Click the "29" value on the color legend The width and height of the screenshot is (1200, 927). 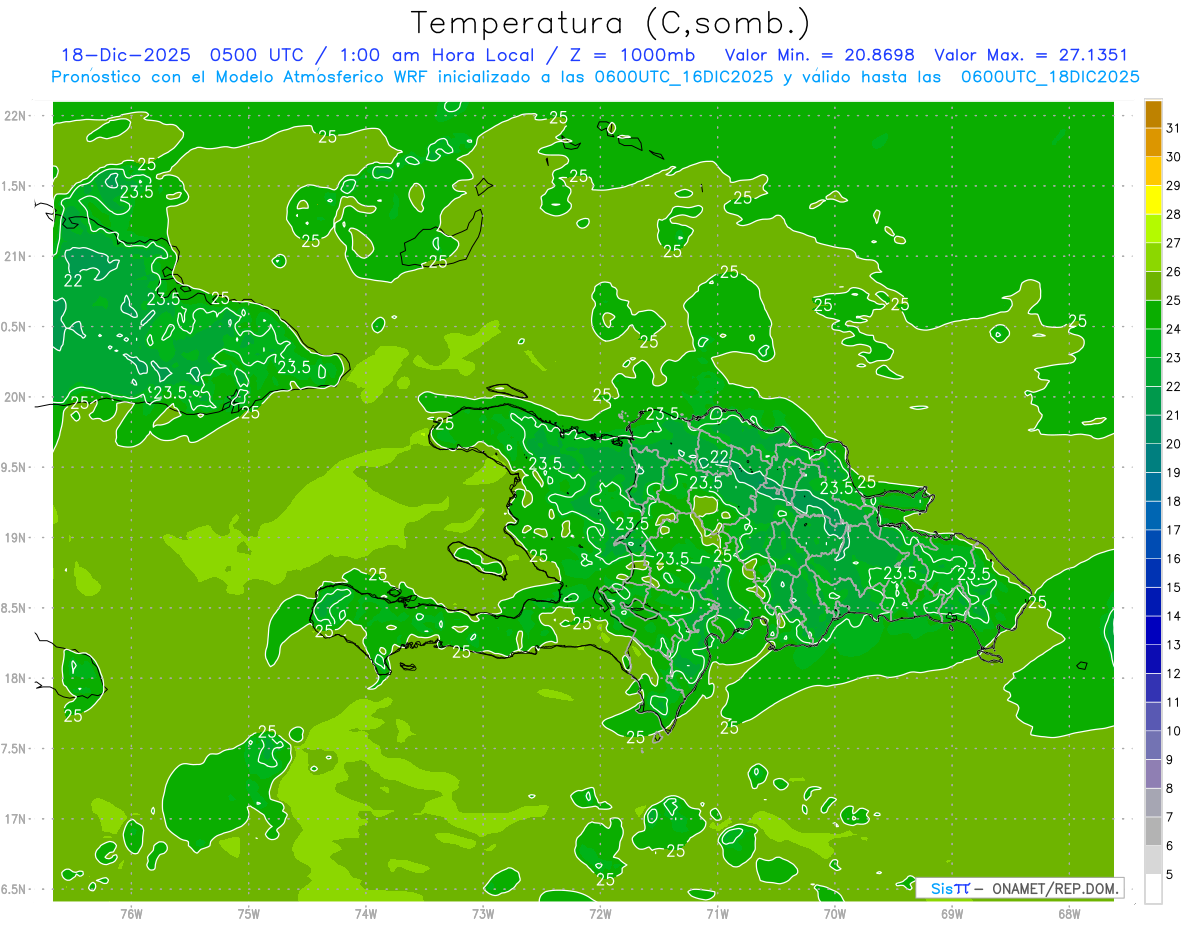pyautogui.click(x=1174, y=185)
